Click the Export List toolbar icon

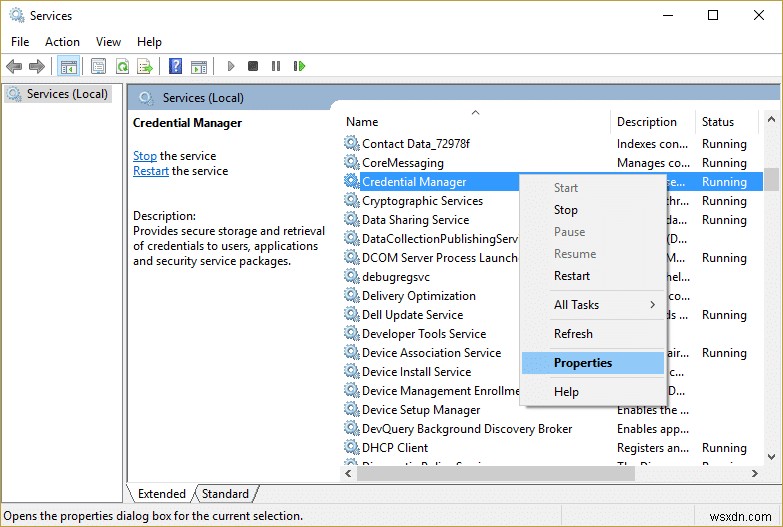tap(146, 66)
